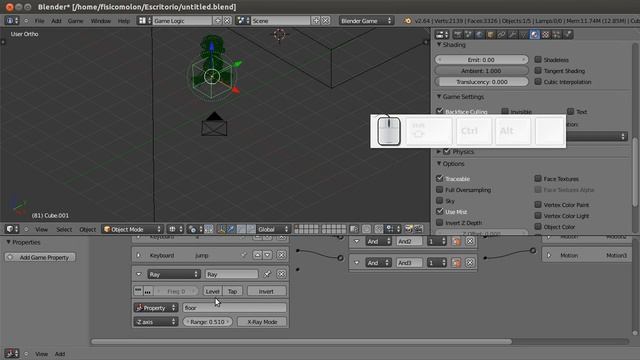Open the Blender Game engine dropdown

pos(366,20)
